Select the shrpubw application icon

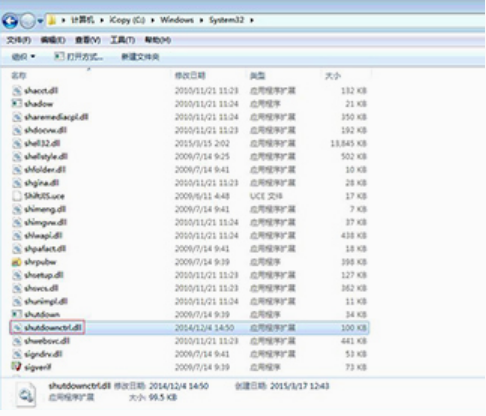click(17, 262)
